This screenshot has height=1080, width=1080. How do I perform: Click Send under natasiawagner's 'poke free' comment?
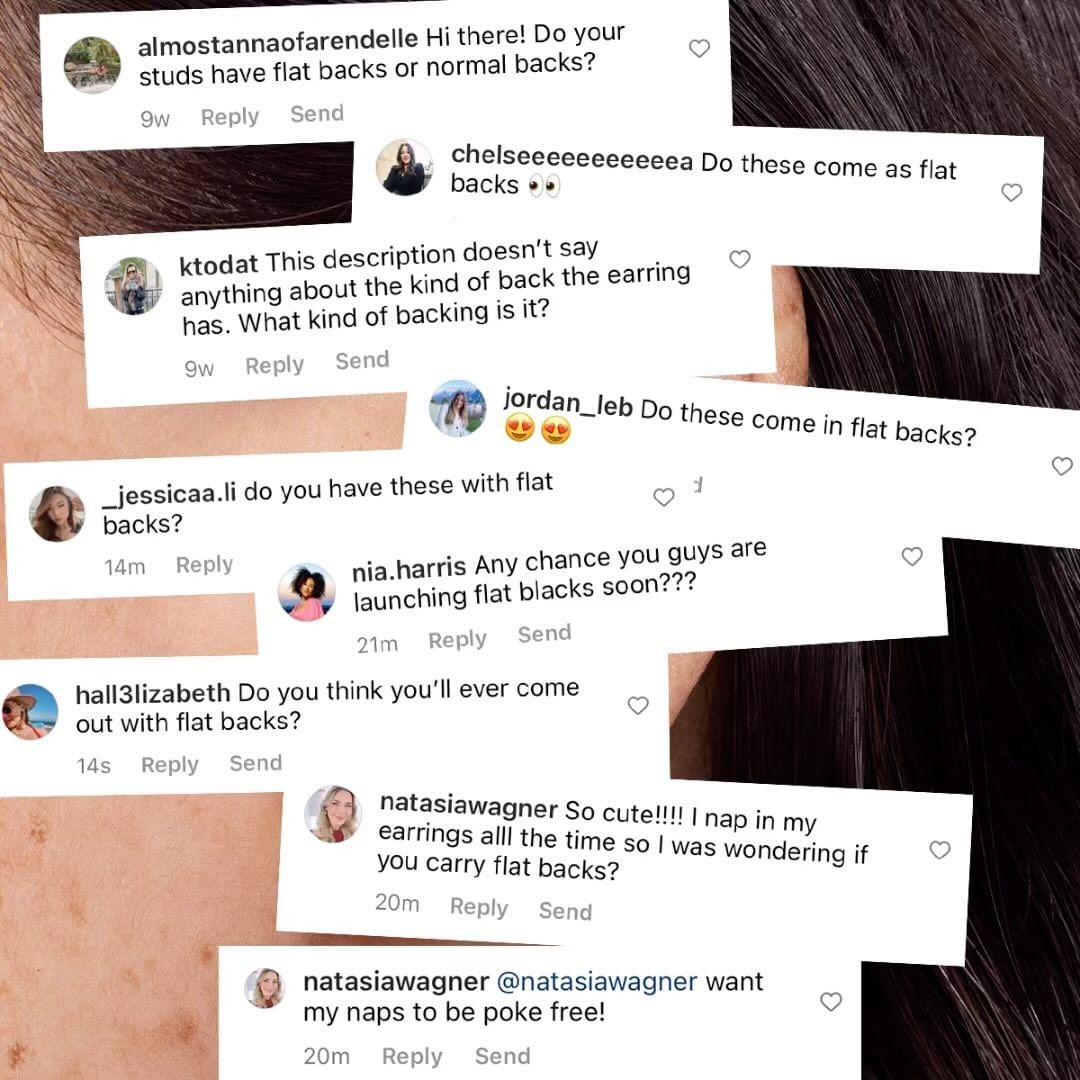[502, 1056]
